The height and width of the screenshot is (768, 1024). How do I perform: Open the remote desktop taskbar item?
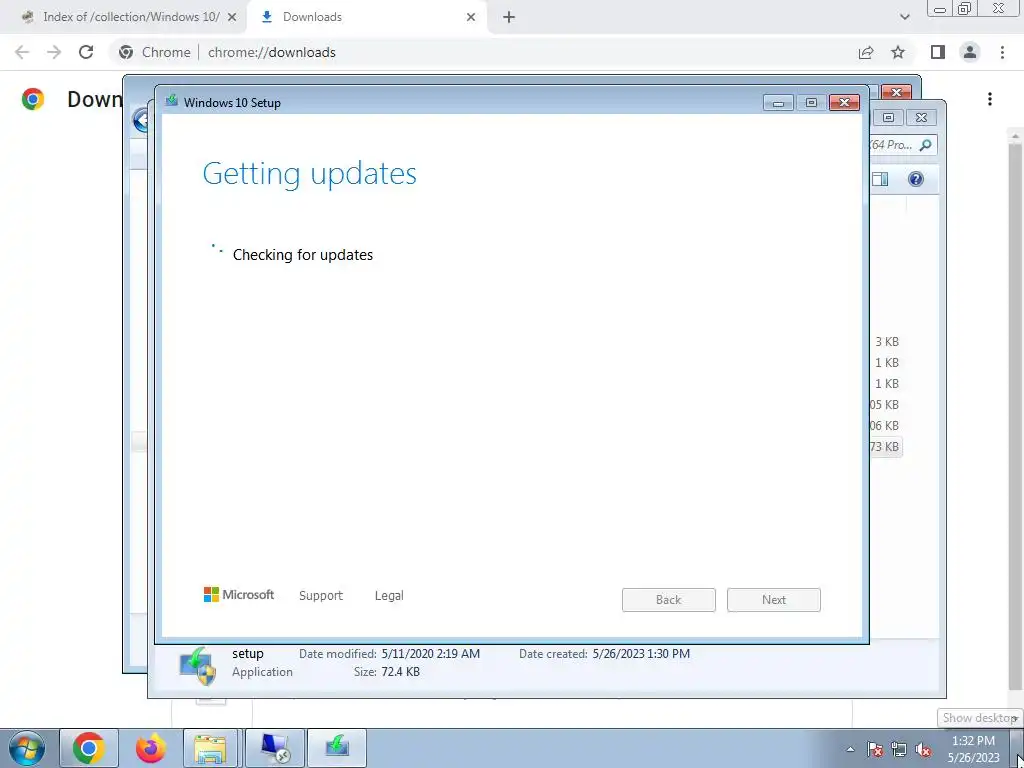pyautogui.click(x=275, y=748)
